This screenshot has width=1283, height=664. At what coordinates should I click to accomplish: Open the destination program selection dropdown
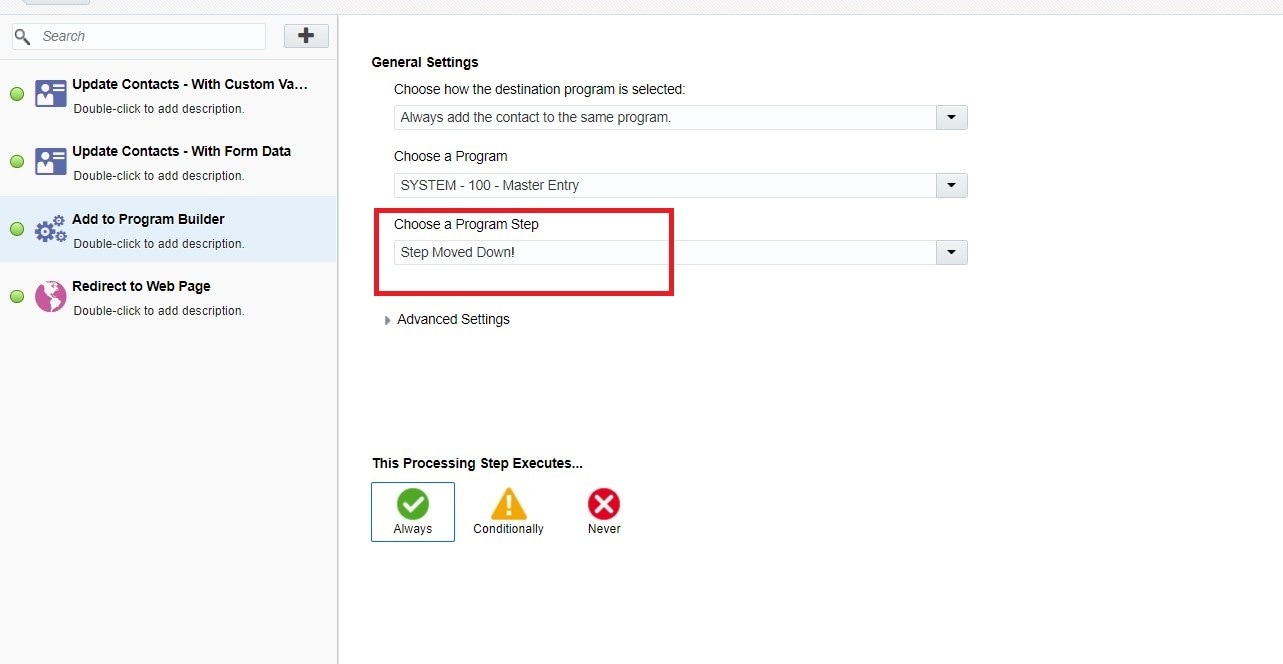[x=951, y=118]
